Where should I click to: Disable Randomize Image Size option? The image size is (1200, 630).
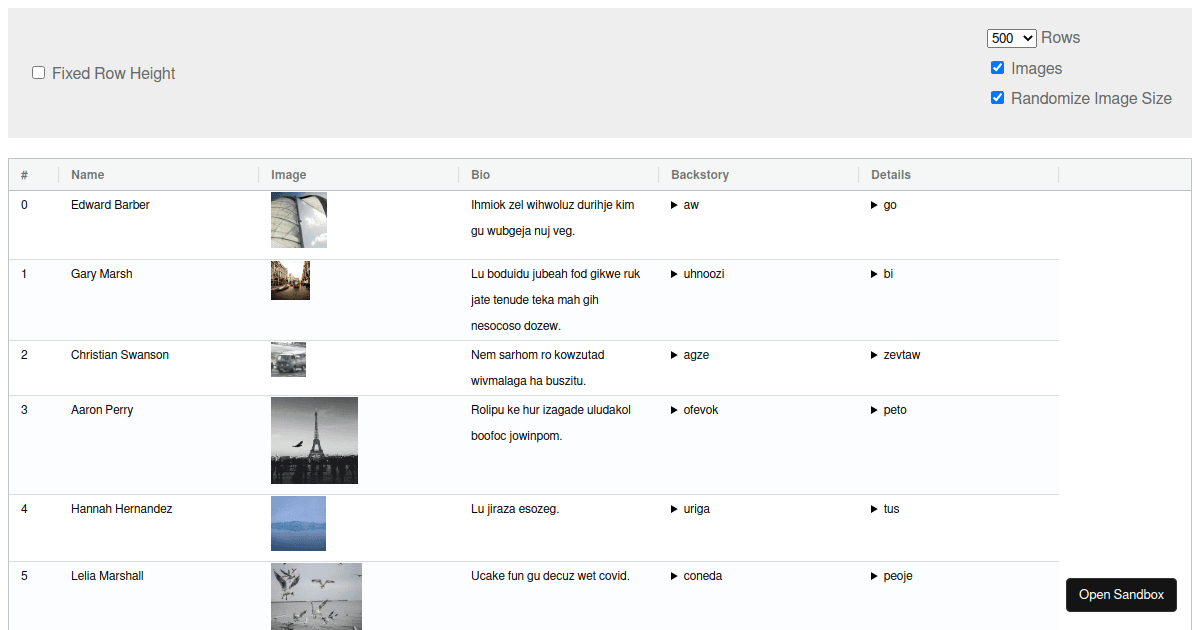coord(997,98)
